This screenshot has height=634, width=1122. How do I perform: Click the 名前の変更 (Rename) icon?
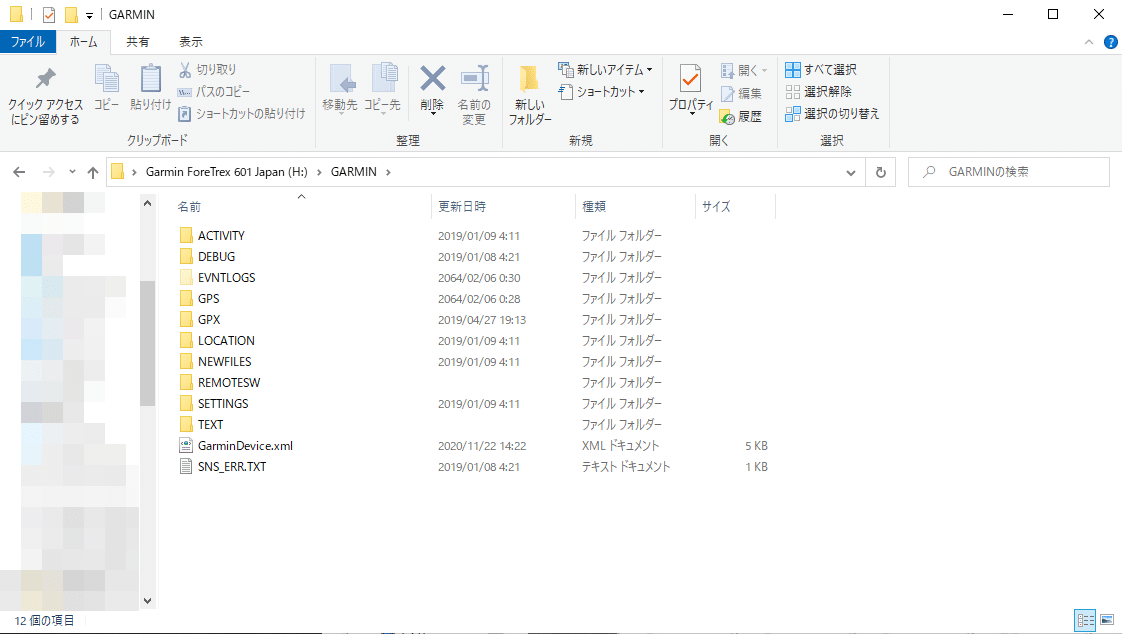click(474, 79)
